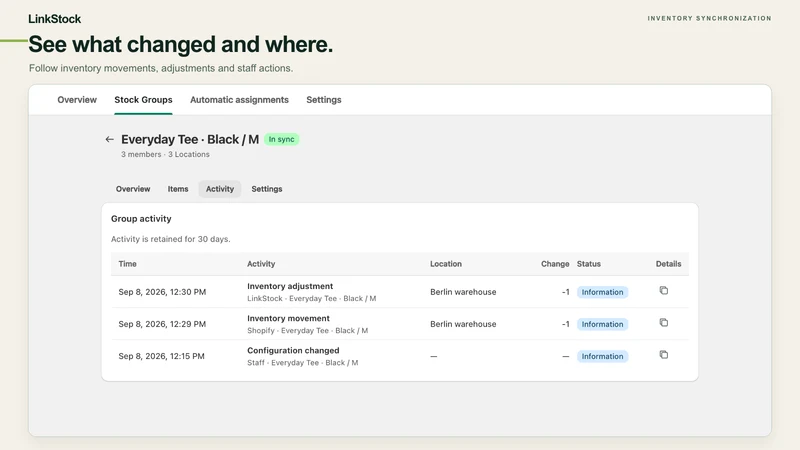Image resolution: width=800 pixels, height=450 pixels.
Task: Select "Sep 8, 2026, 12:30 PM" timestamp
Action: tap(162, 292)
